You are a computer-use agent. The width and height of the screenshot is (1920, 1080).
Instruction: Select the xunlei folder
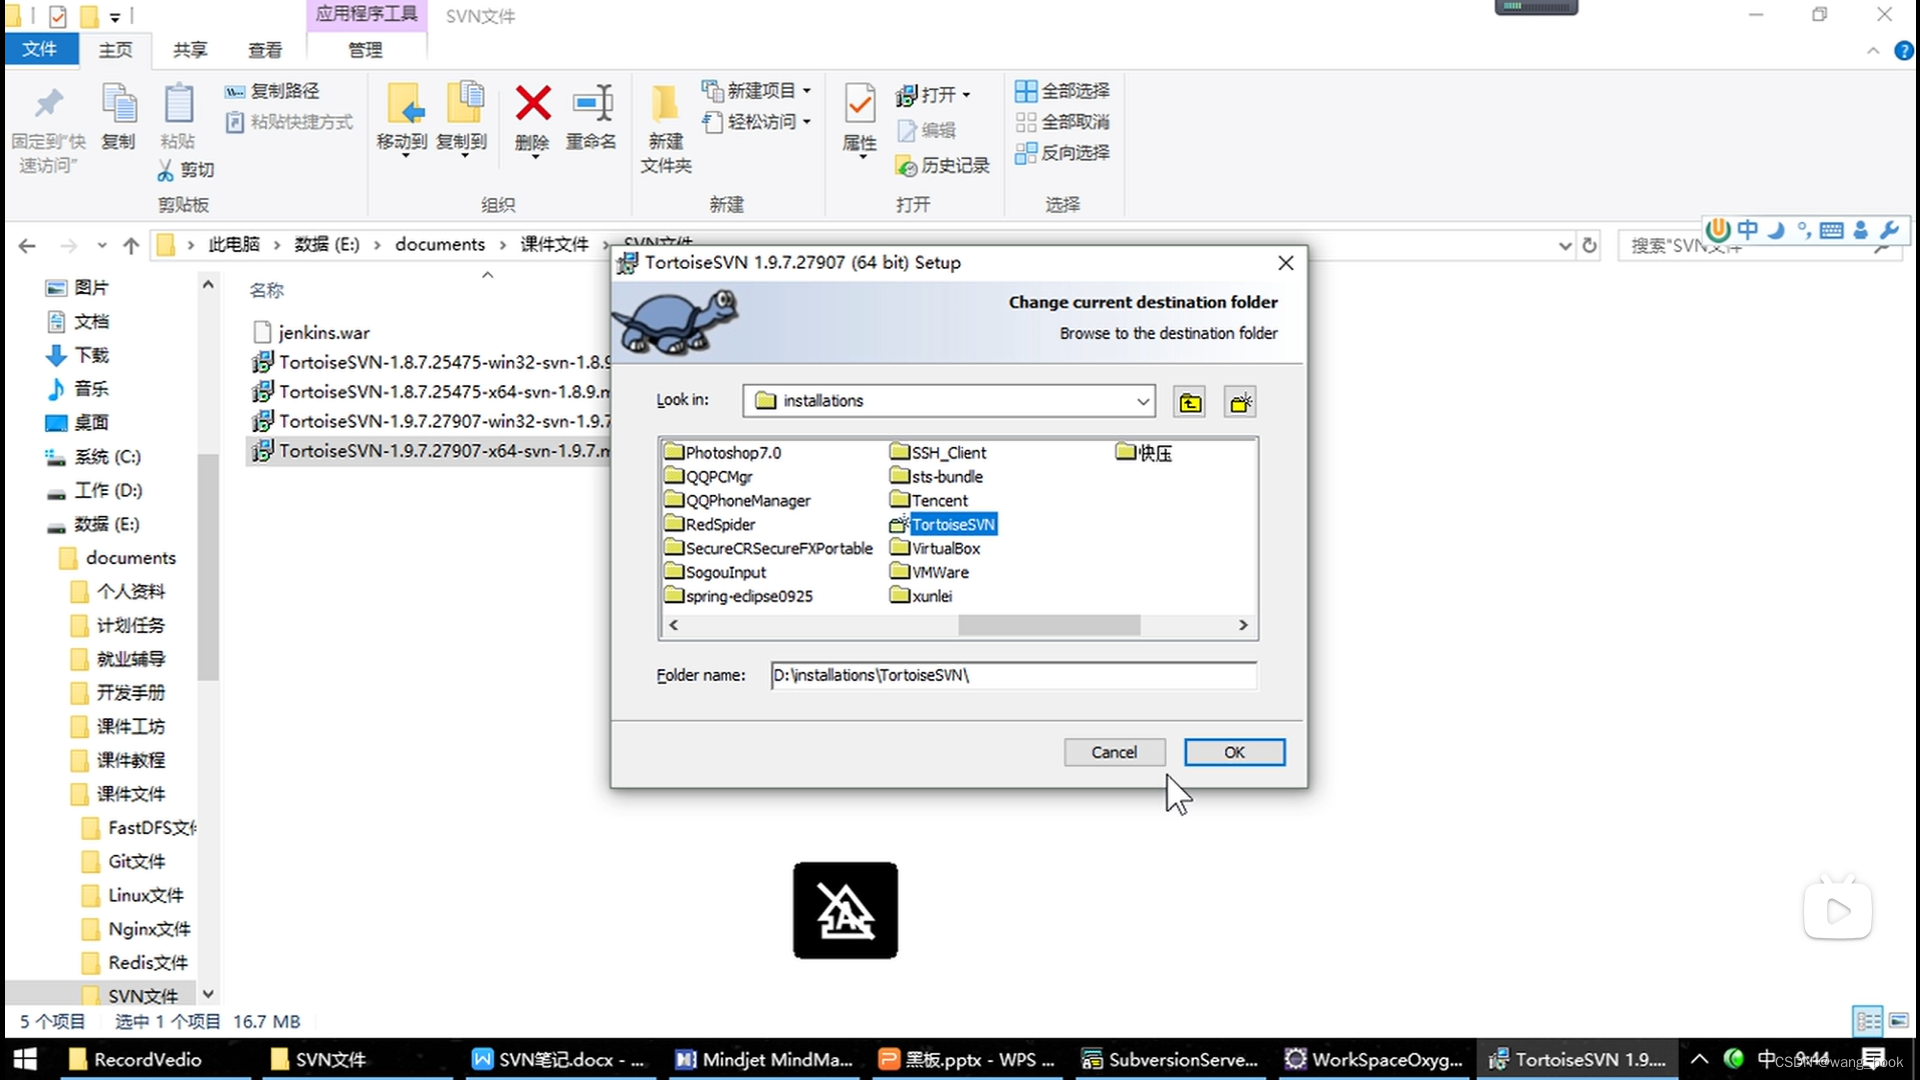921,596
